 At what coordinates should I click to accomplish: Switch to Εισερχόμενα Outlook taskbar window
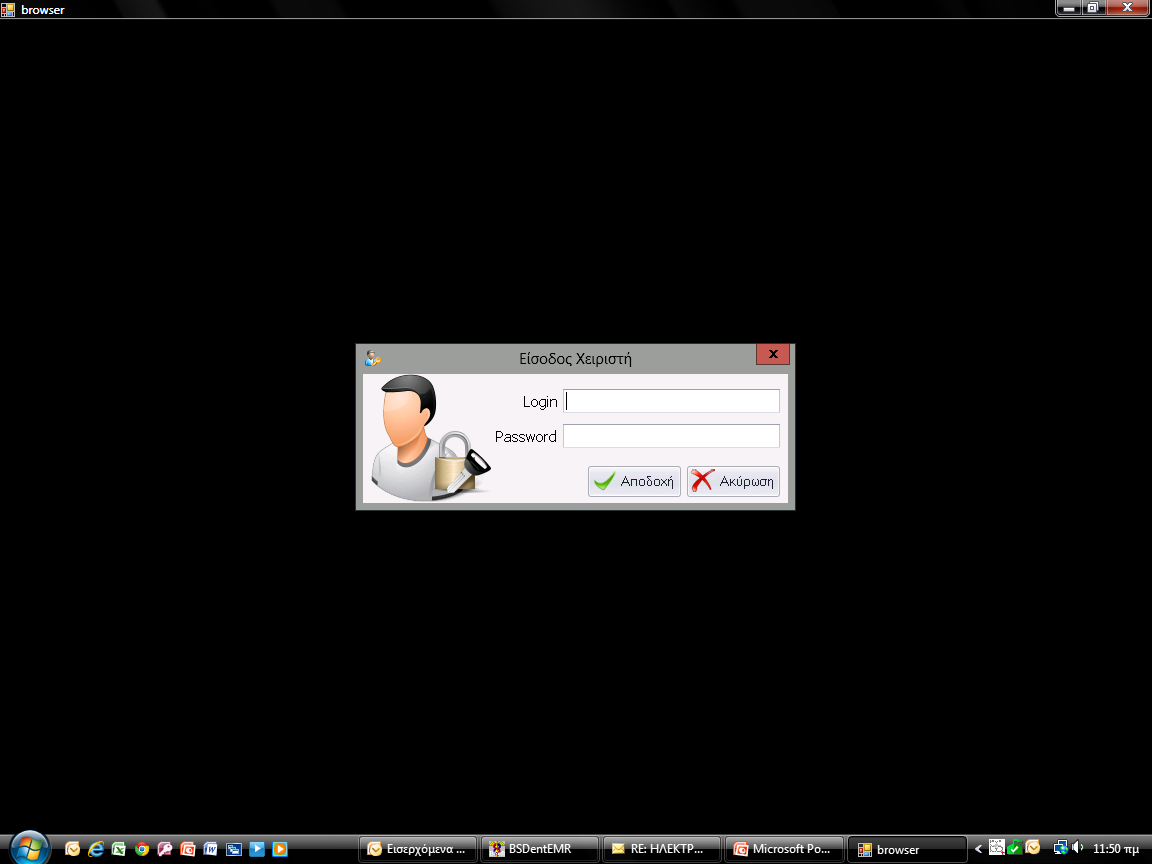417,849
